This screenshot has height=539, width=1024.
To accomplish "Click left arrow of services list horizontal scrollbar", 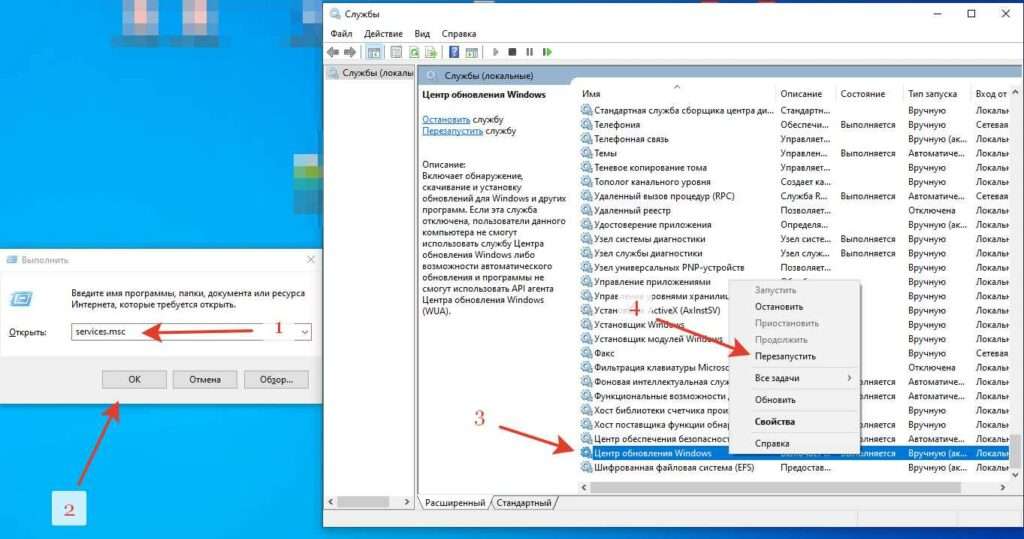I will 584,487.
